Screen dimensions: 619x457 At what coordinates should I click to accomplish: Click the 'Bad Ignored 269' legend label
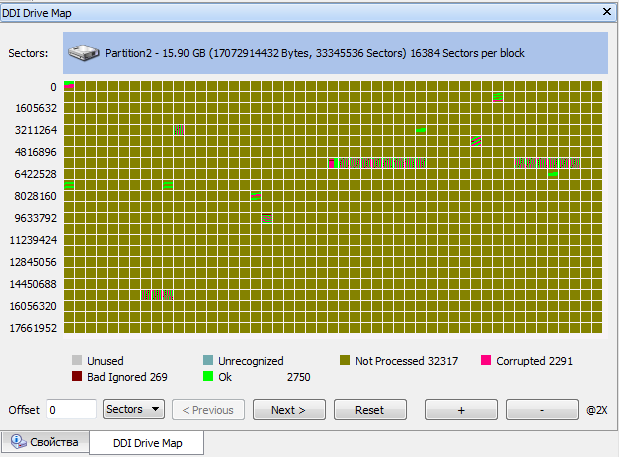coord(127,377)
